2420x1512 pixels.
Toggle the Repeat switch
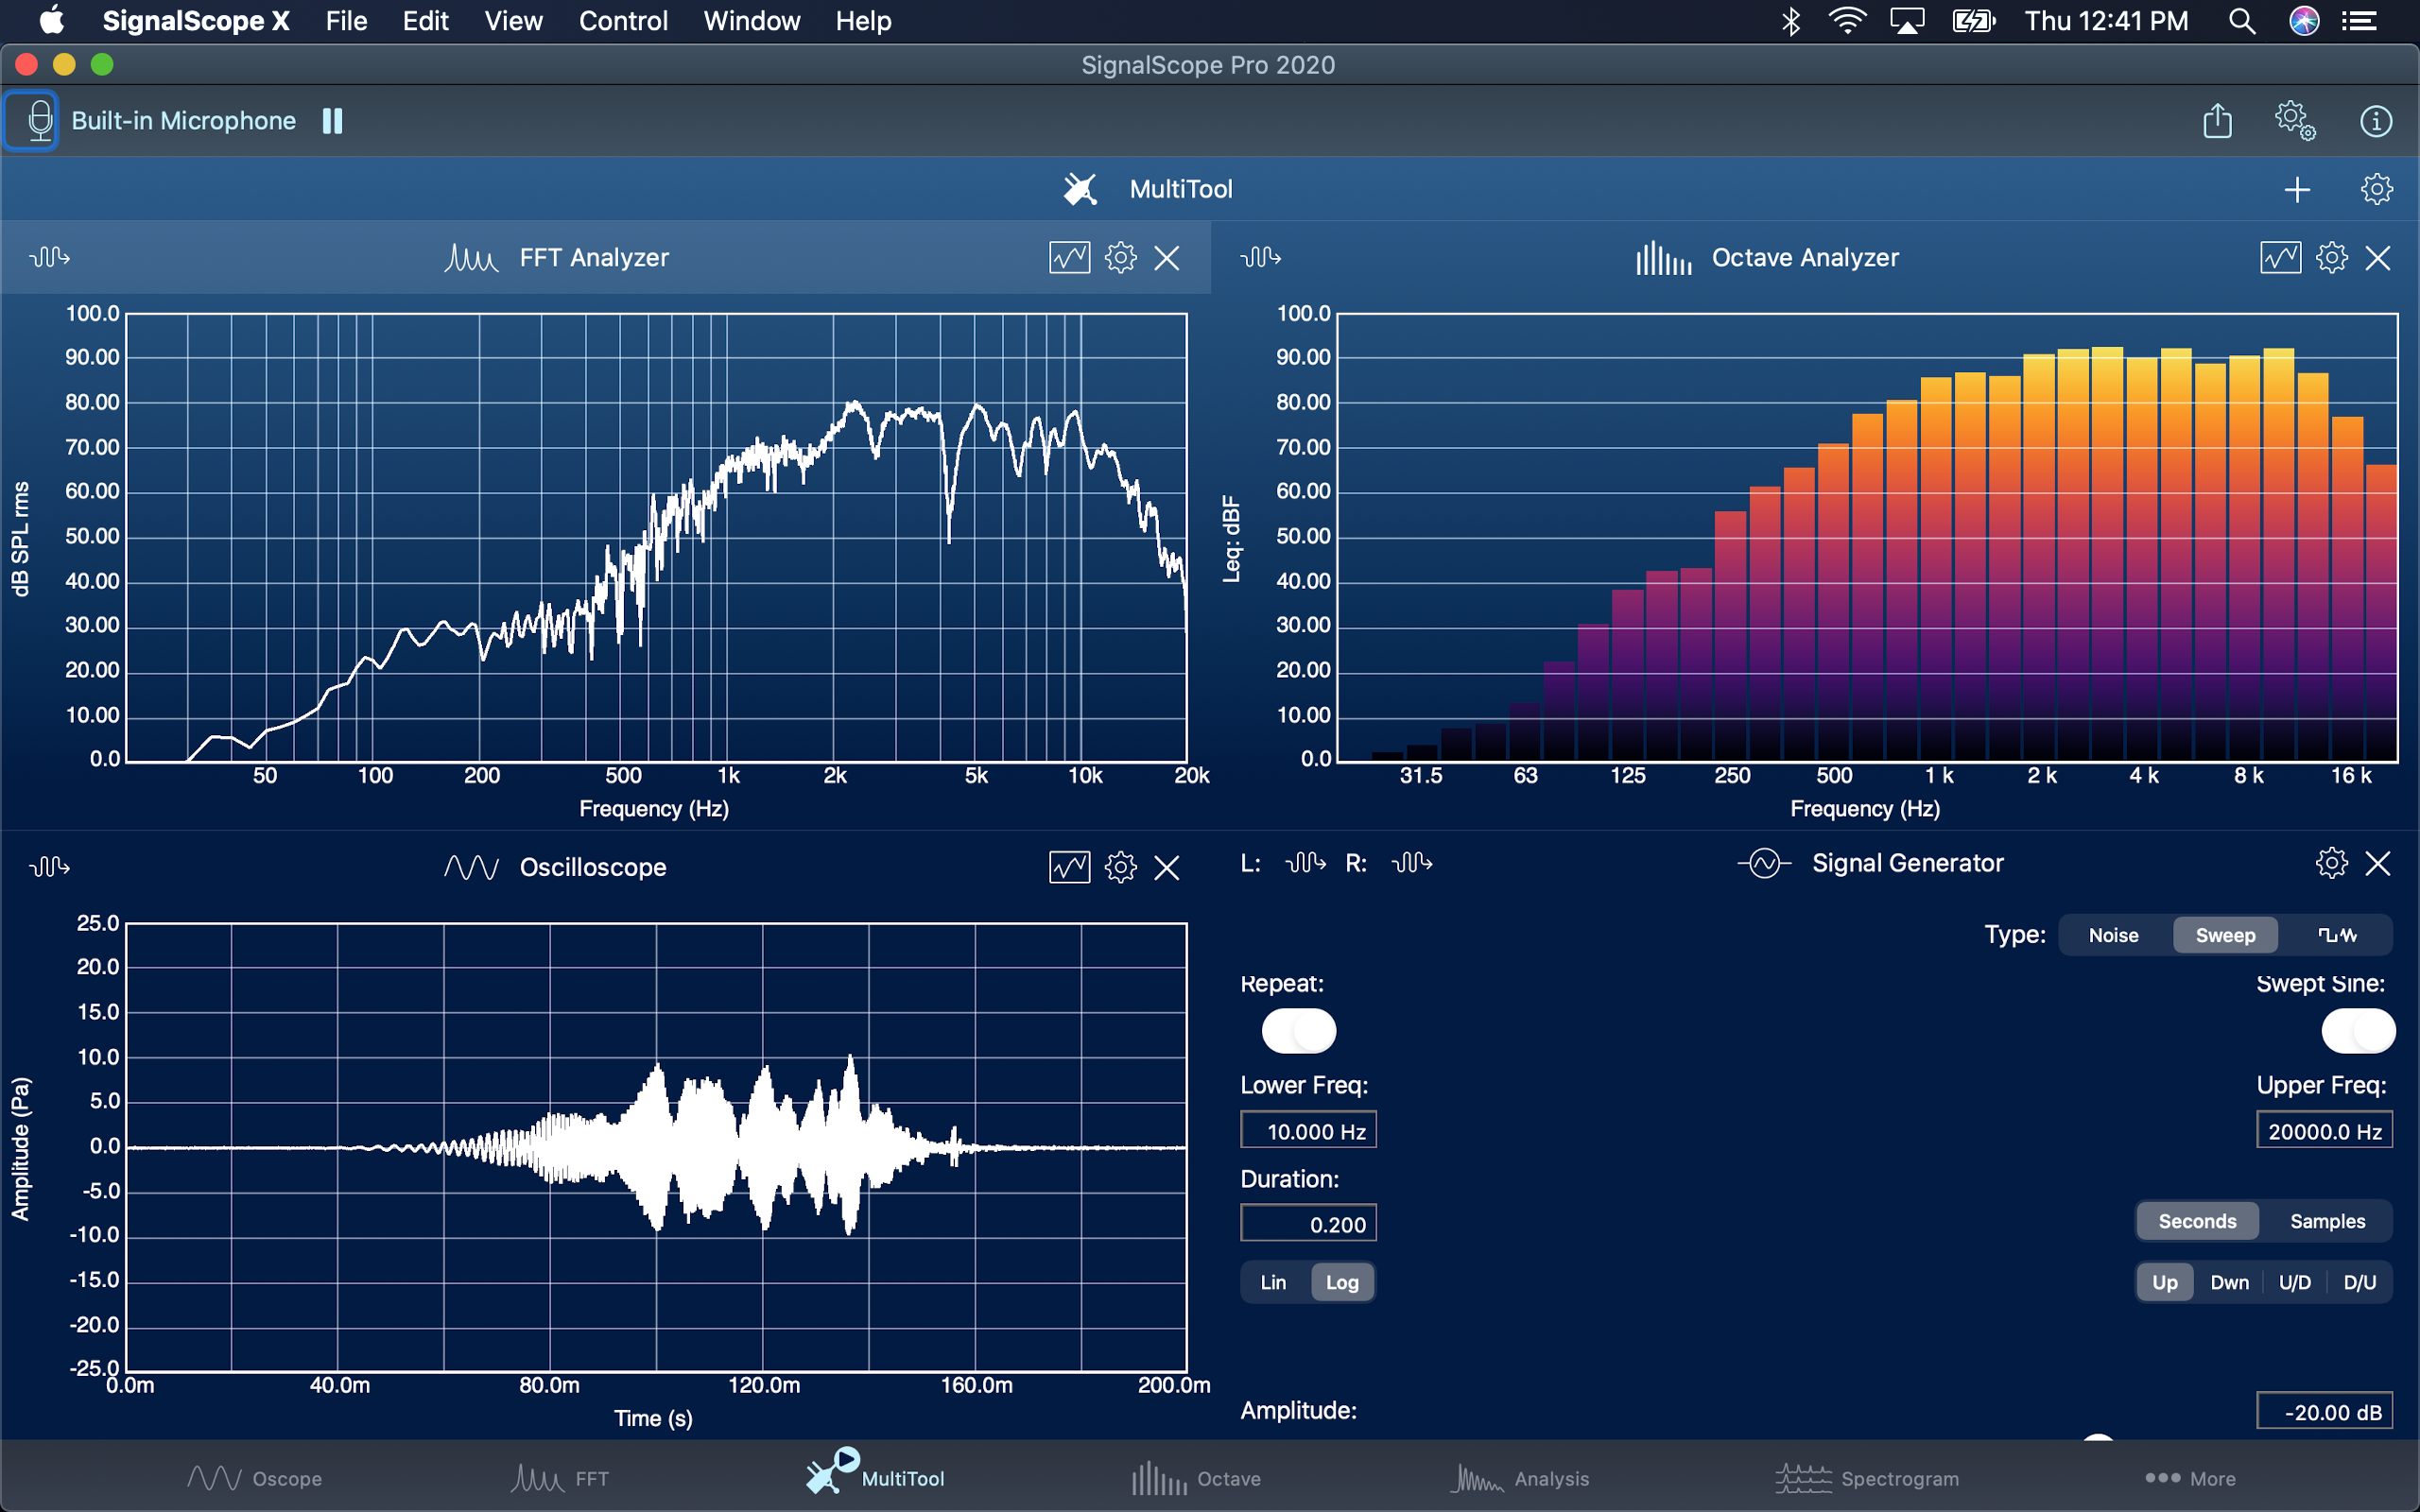pyautogui.click(x=1298, y=1031)
